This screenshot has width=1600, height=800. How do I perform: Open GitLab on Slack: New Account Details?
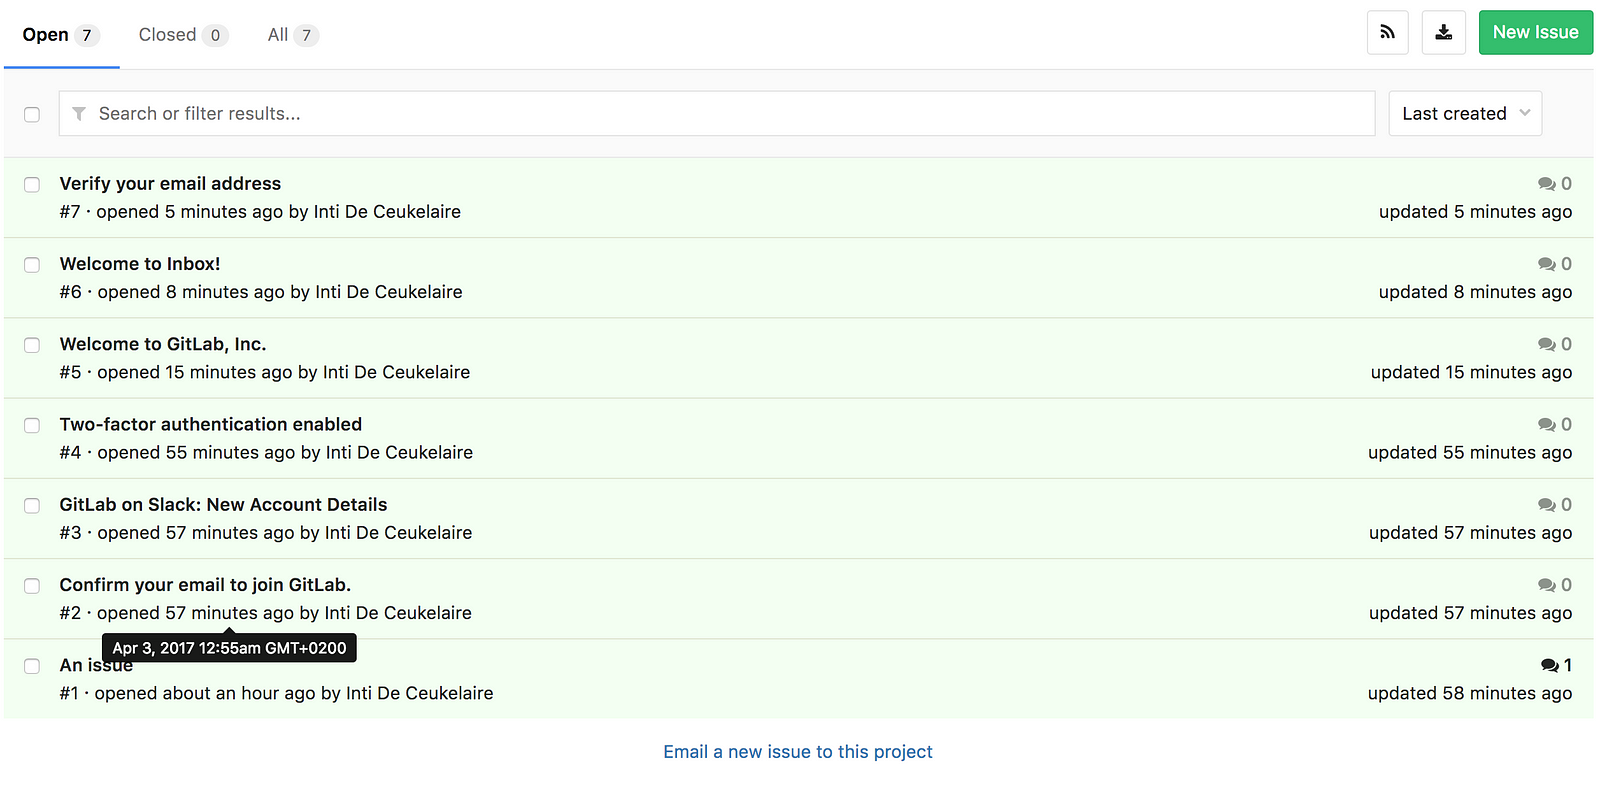pos(223,505)
